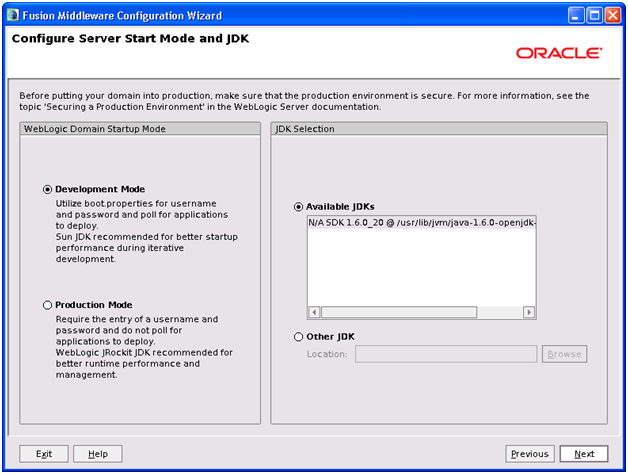Select the Production Mode radio button
628x474 pixels.
click(x=48, y=305)
